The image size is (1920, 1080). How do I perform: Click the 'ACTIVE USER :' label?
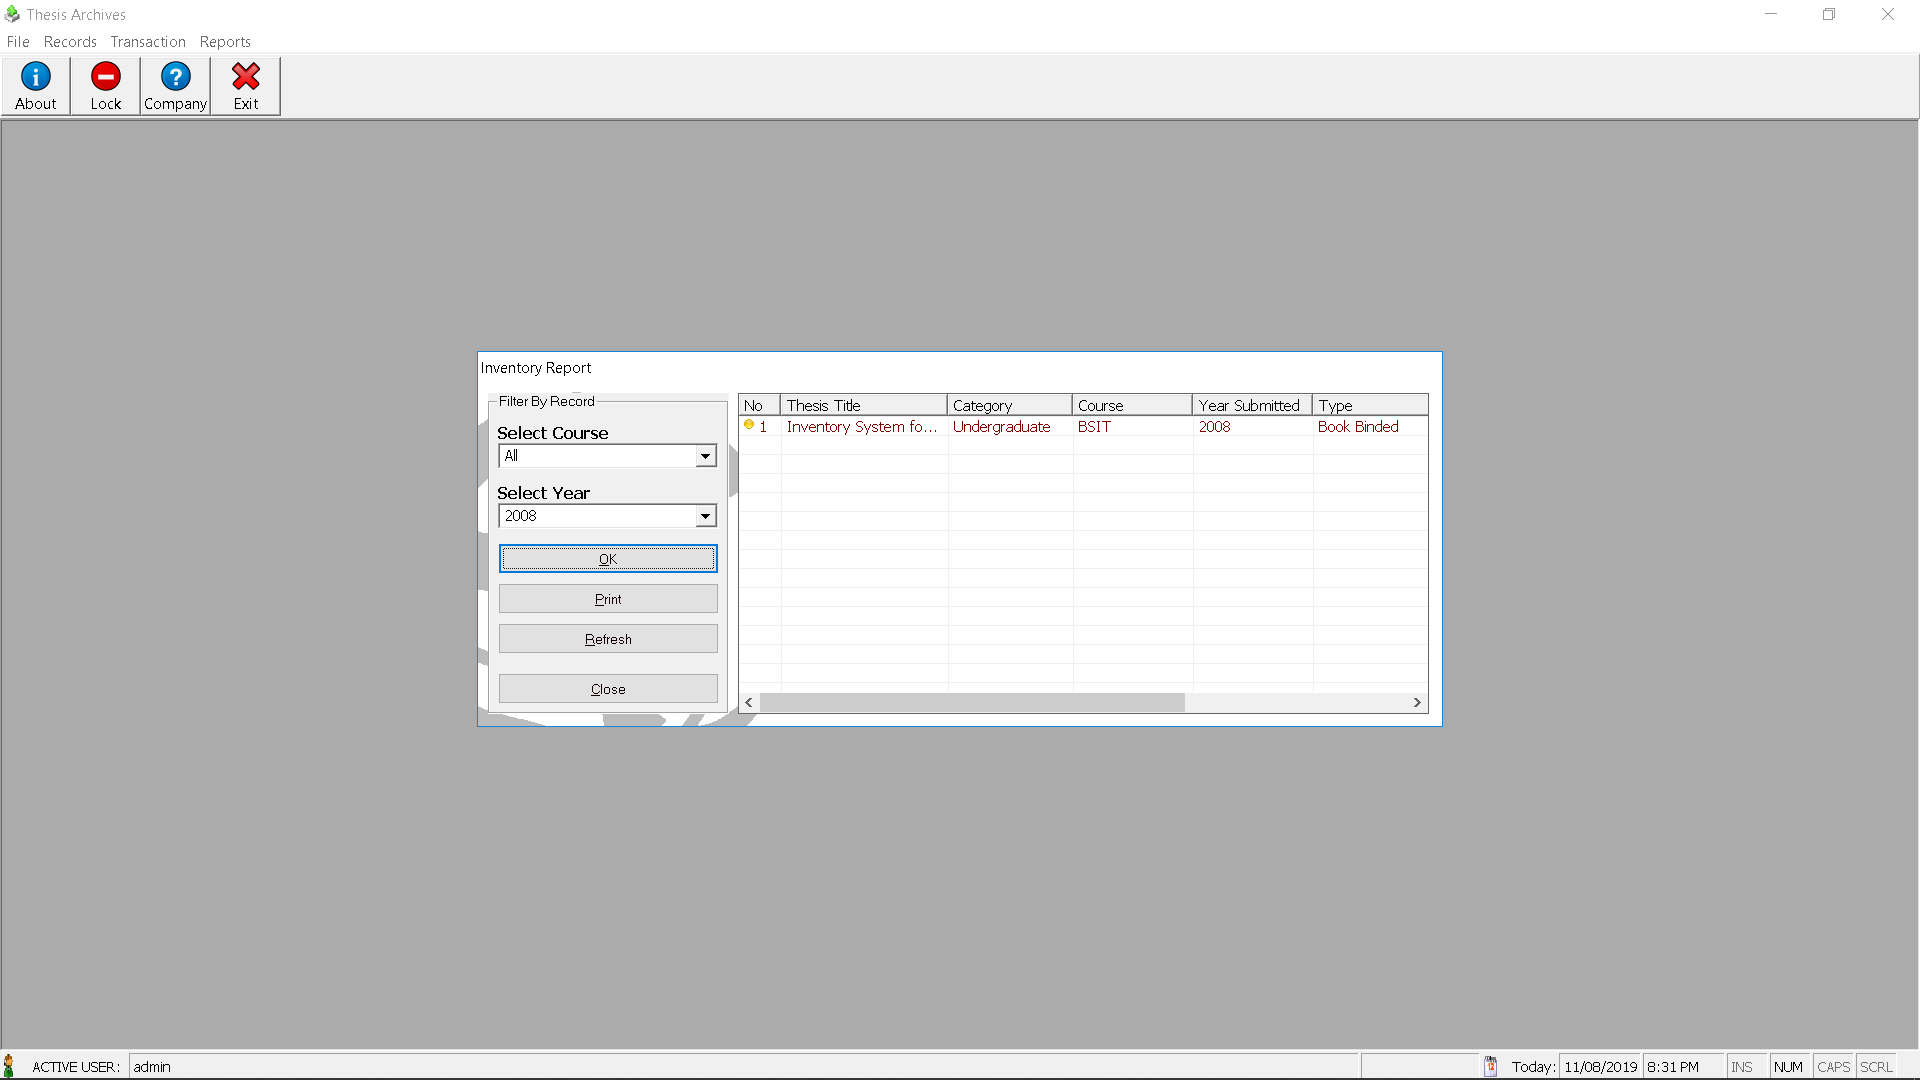point(76,1067)
